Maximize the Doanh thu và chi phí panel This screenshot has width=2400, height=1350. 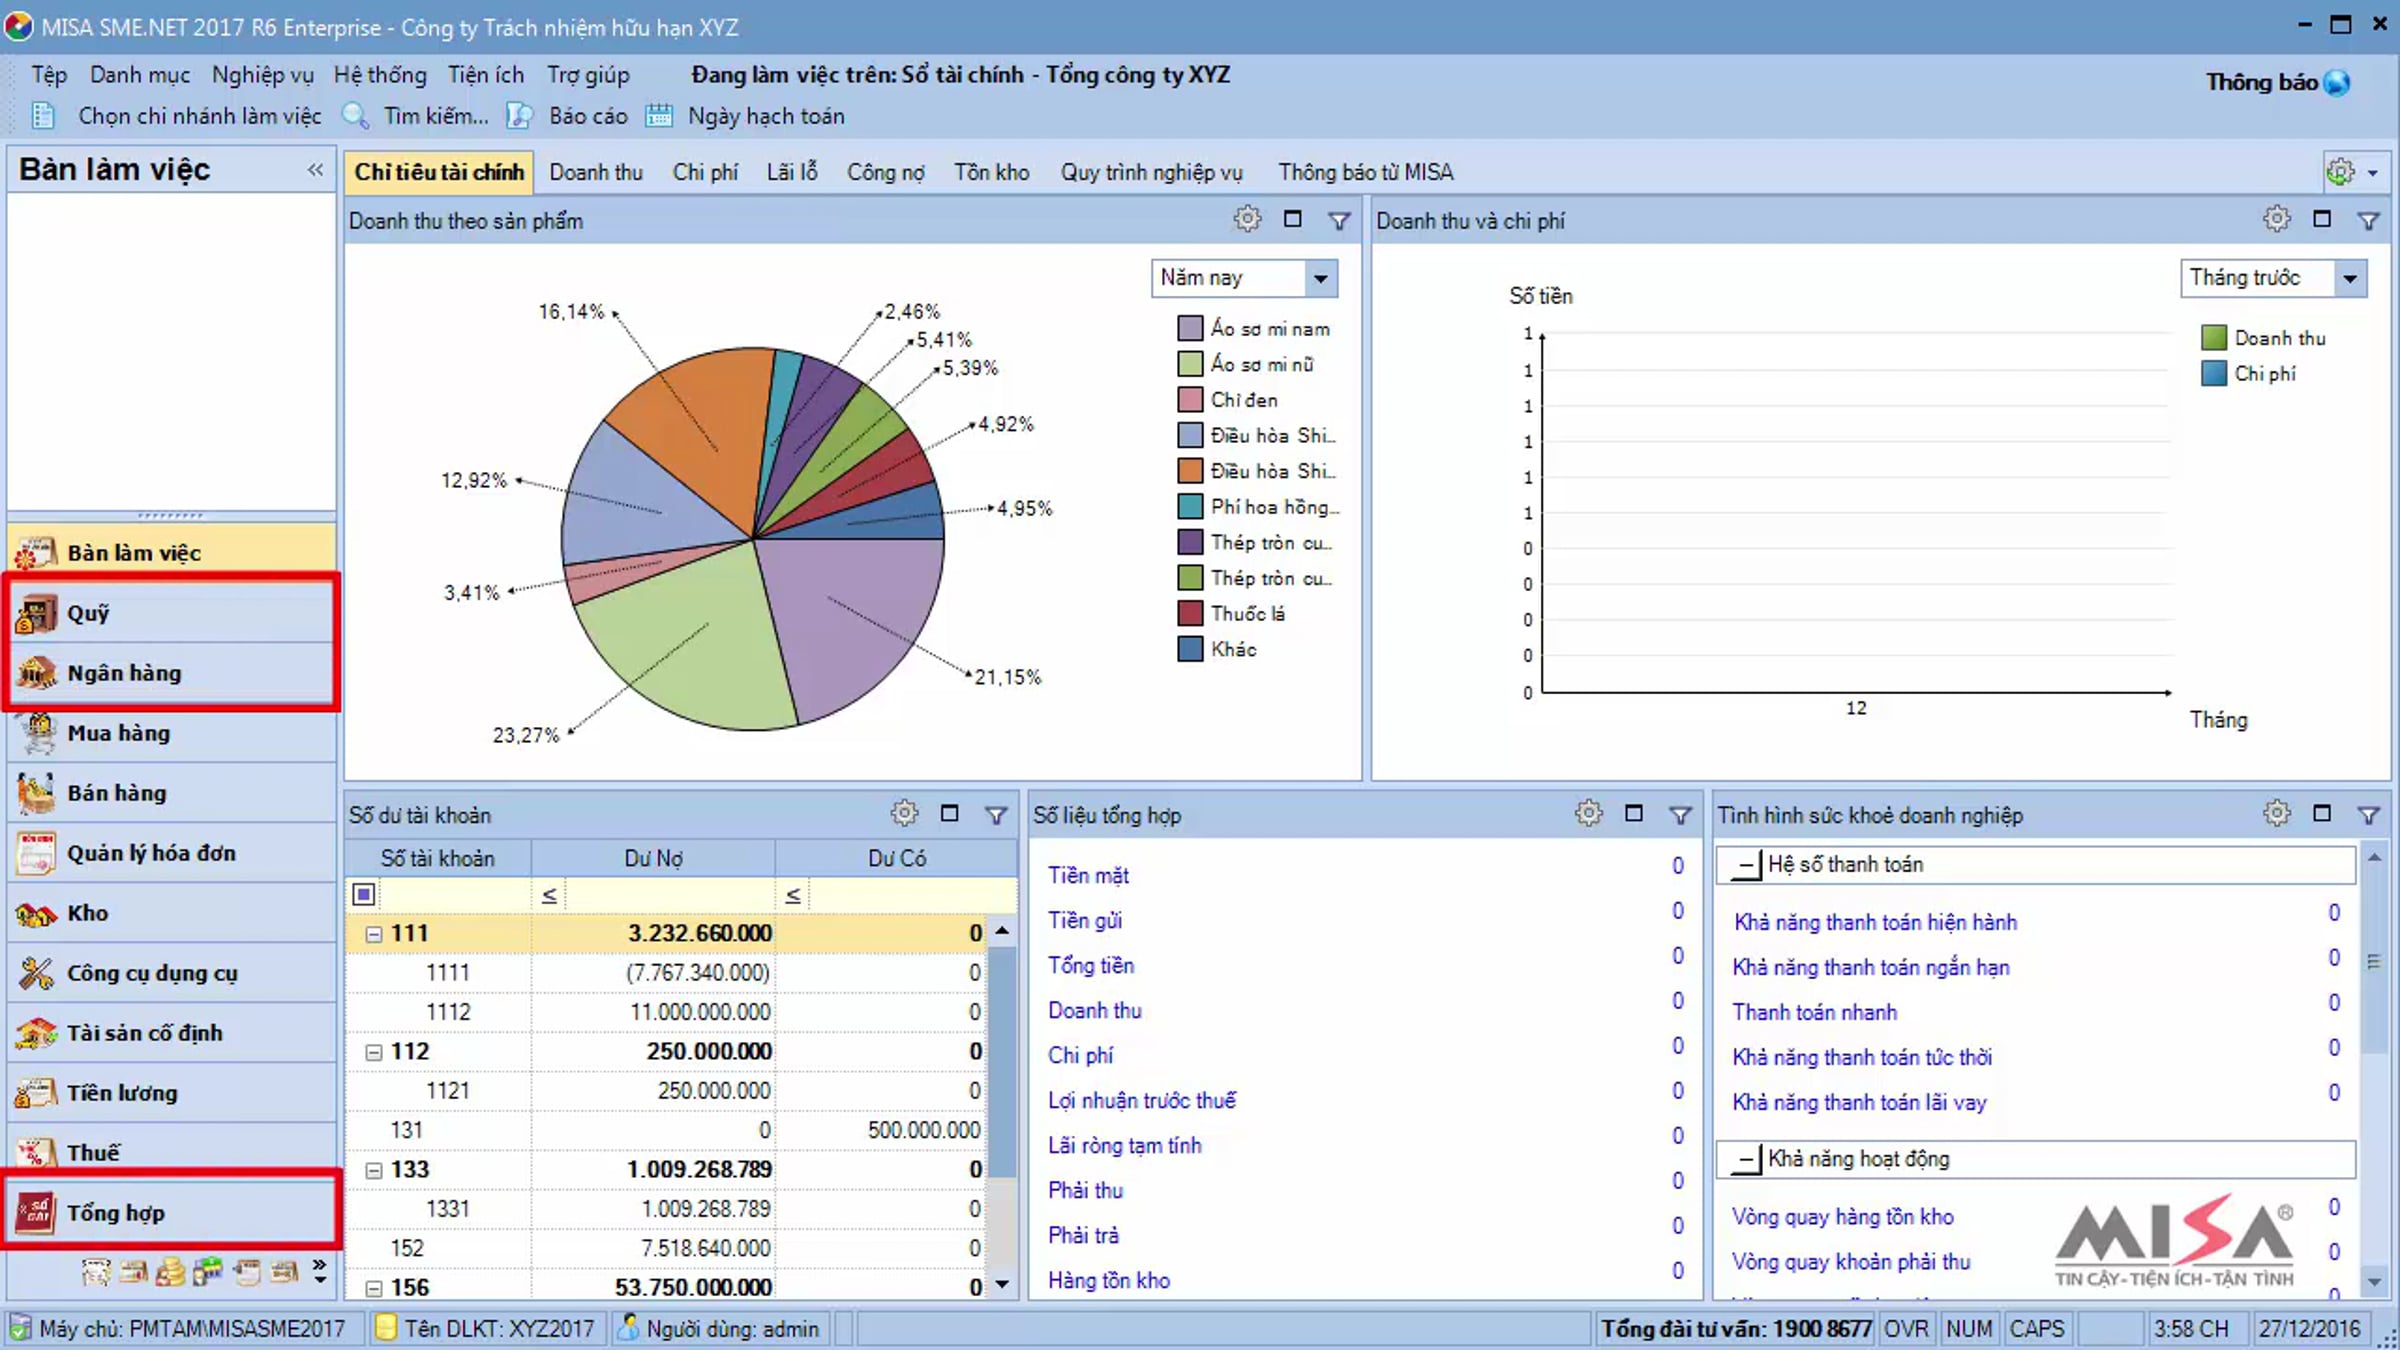point(2322,219)
